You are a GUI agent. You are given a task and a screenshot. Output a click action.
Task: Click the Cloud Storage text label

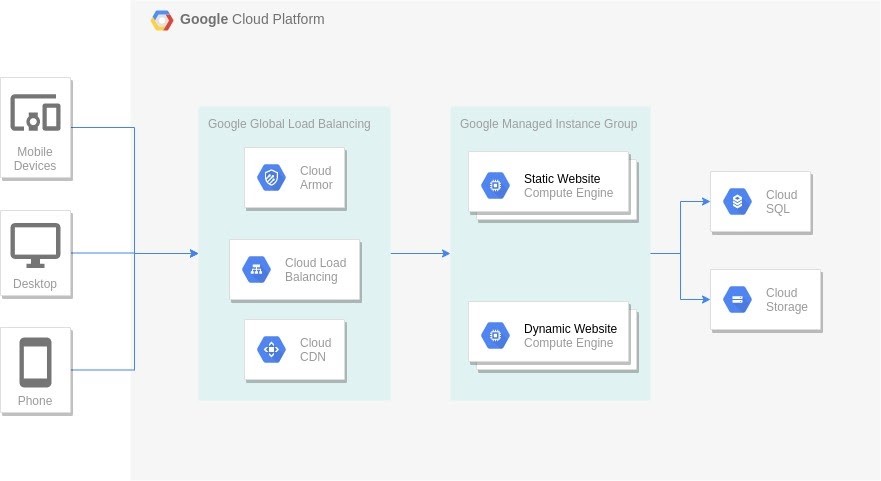(x=786, y=300)
